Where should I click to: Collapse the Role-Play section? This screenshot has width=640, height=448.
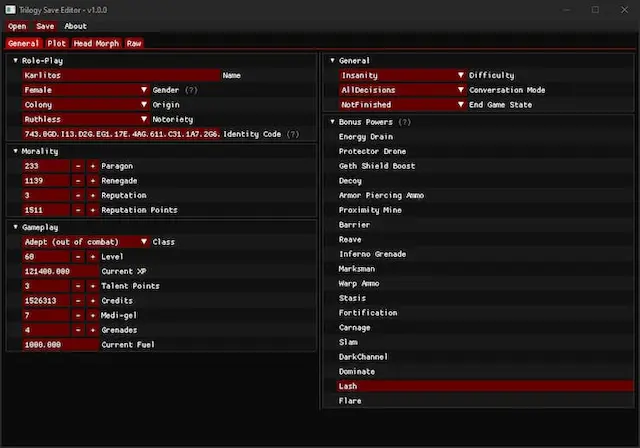[x=16, y=60]
